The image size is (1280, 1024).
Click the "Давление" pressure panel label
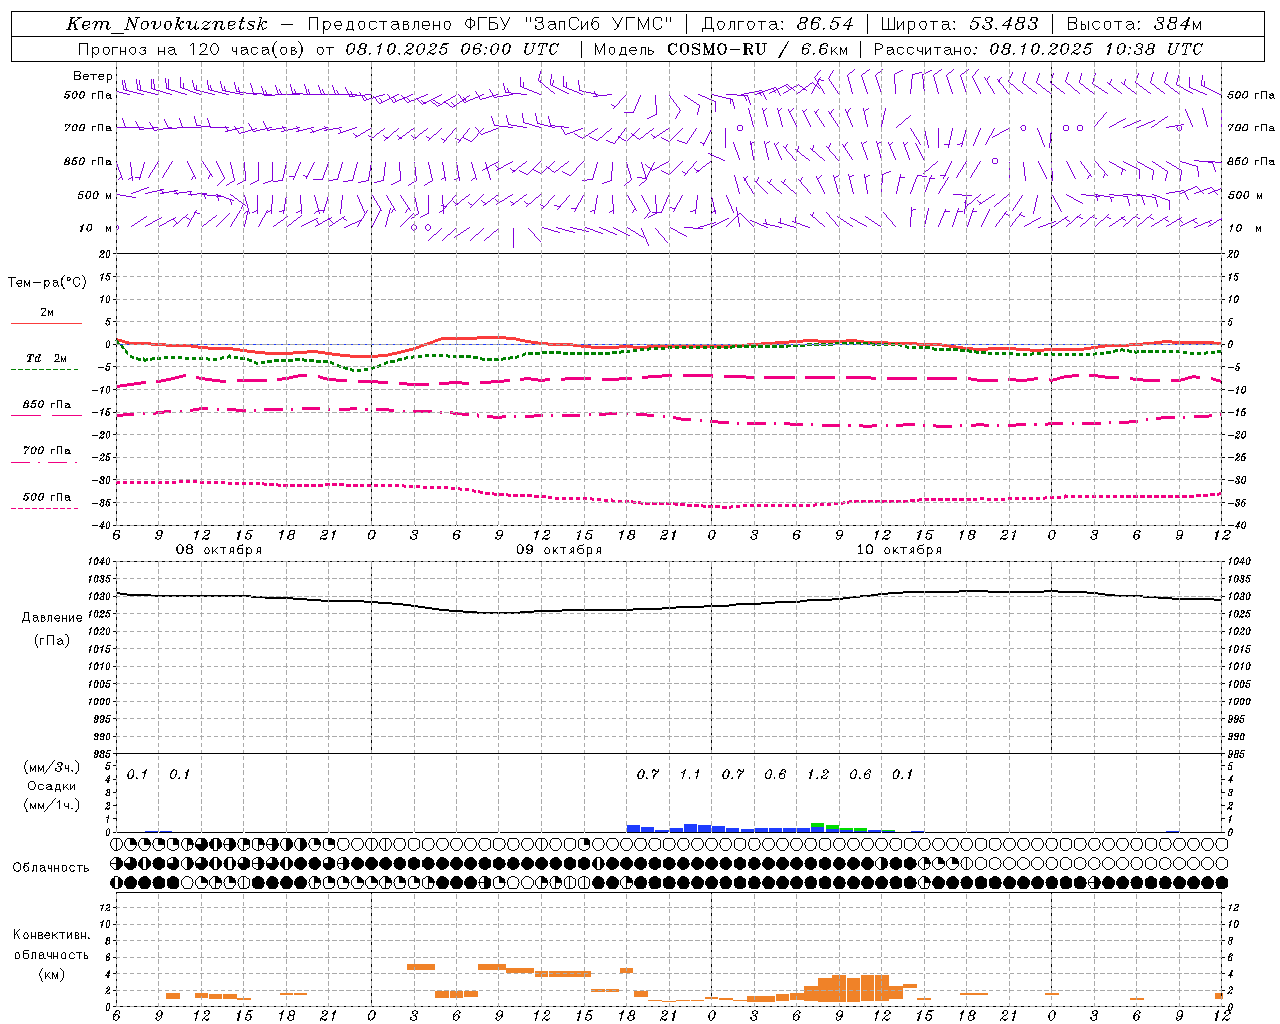click(52, 618)
